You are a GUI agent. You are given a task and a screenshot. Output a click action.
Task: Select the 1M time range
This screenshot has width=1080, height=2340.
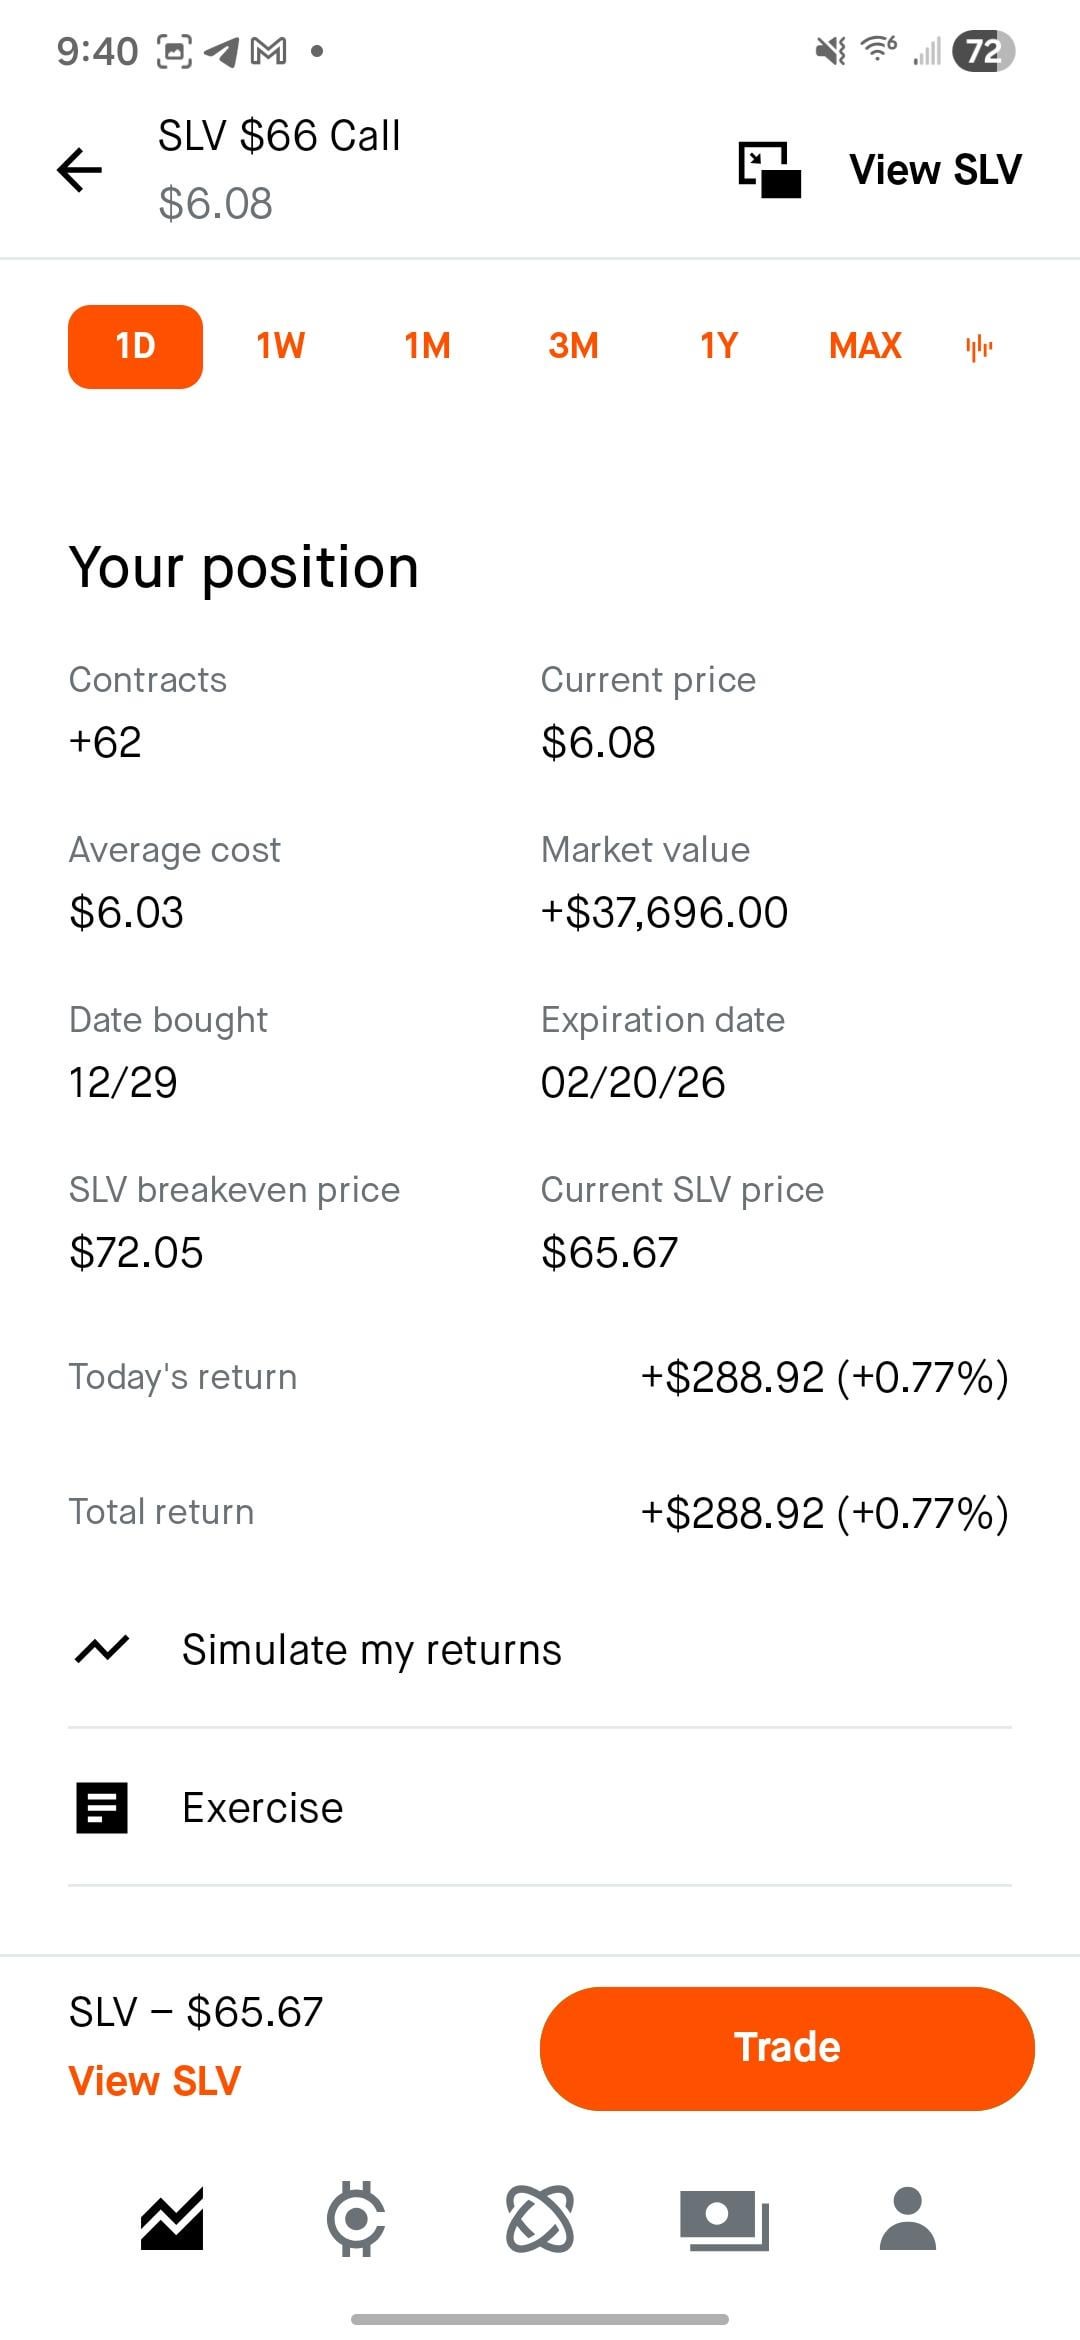[x=427, y=346]
